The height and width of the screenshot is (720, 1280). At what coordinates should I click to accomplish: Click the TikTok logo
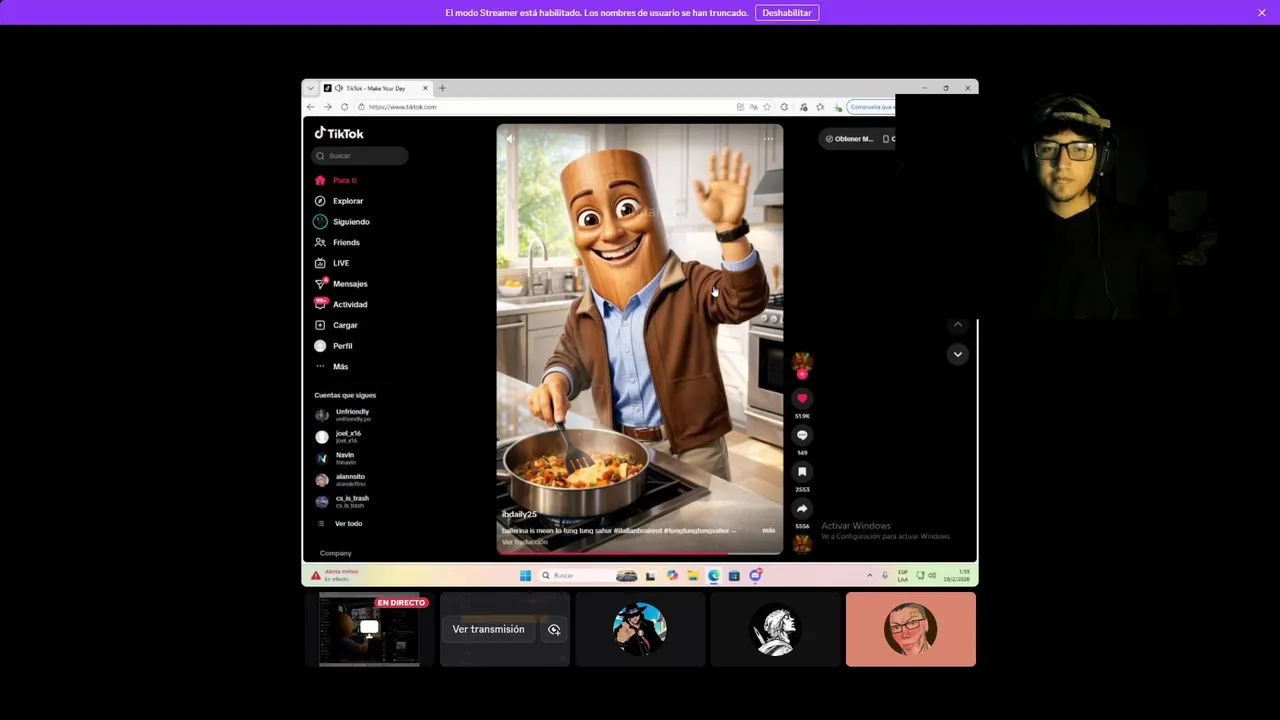point(339,133)
